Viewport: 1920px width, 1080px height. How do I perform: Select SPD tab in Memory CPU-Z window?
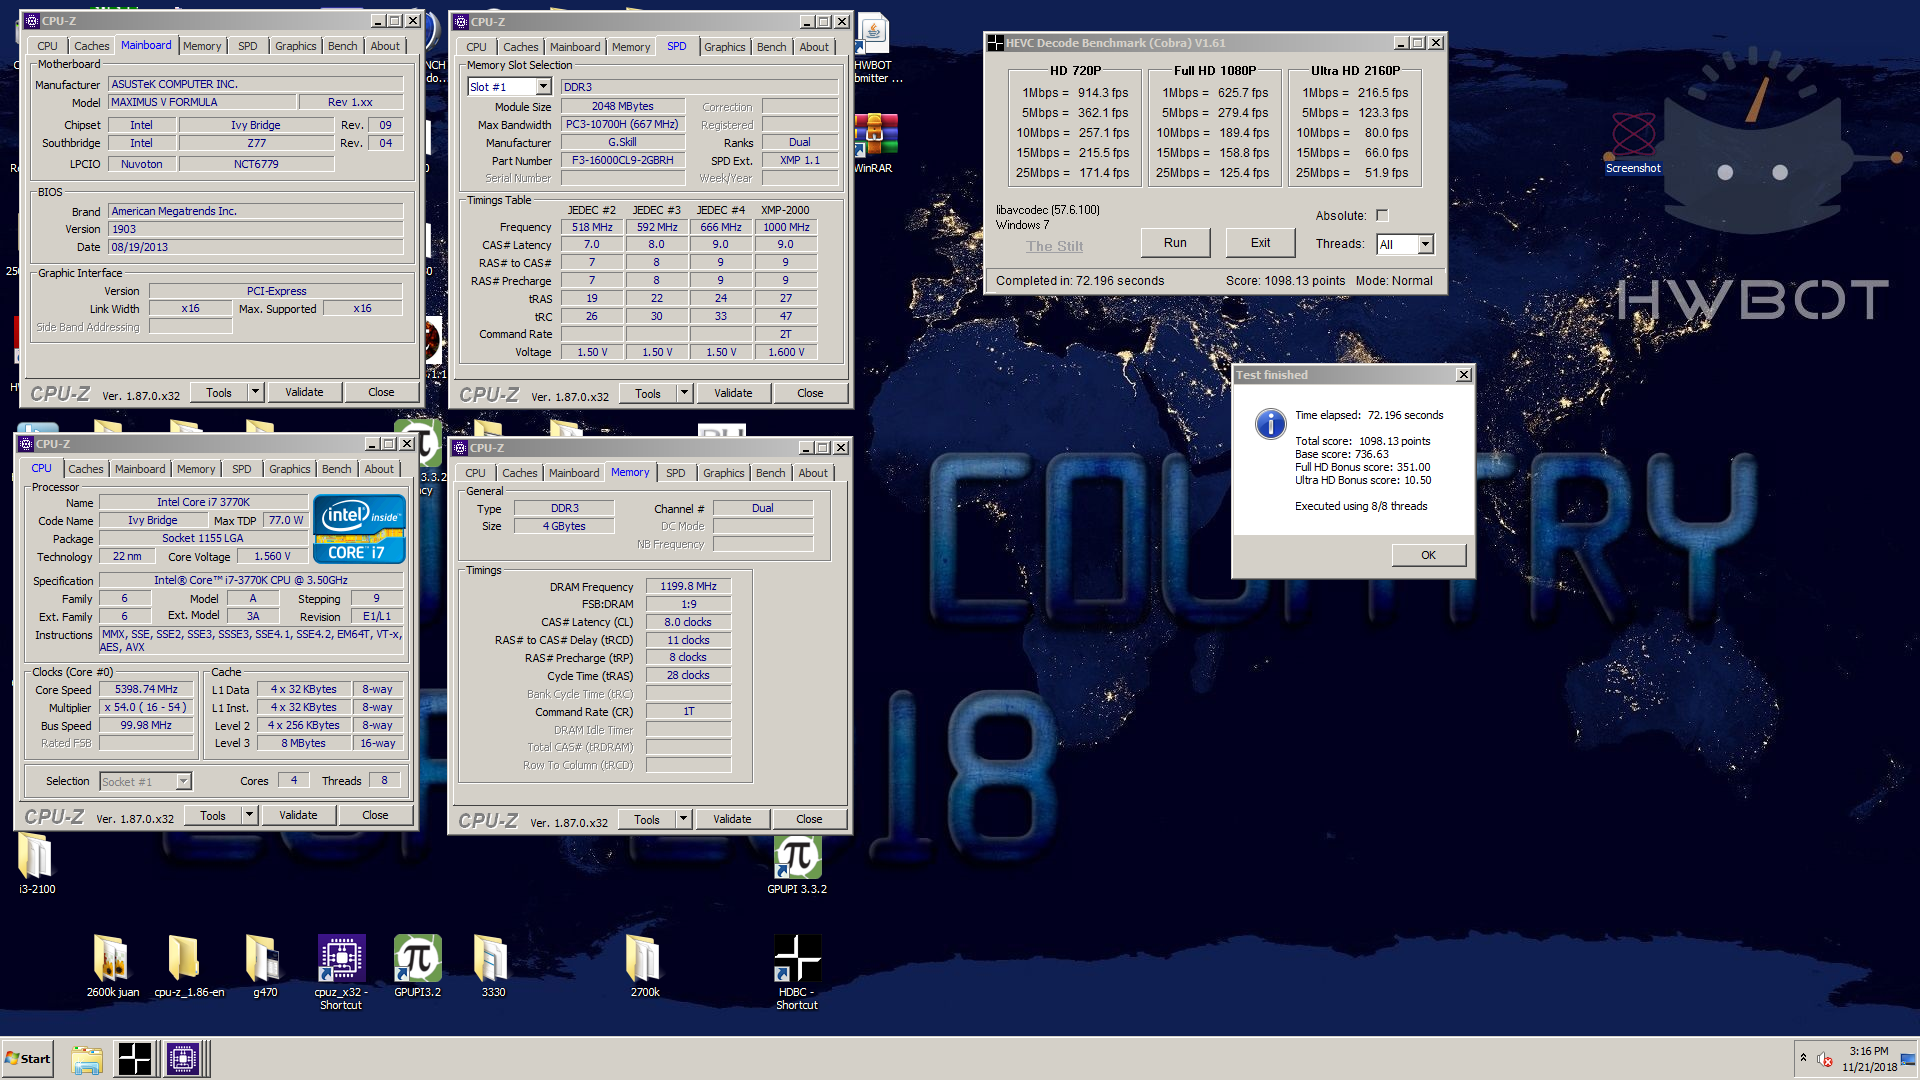(675, 473)
